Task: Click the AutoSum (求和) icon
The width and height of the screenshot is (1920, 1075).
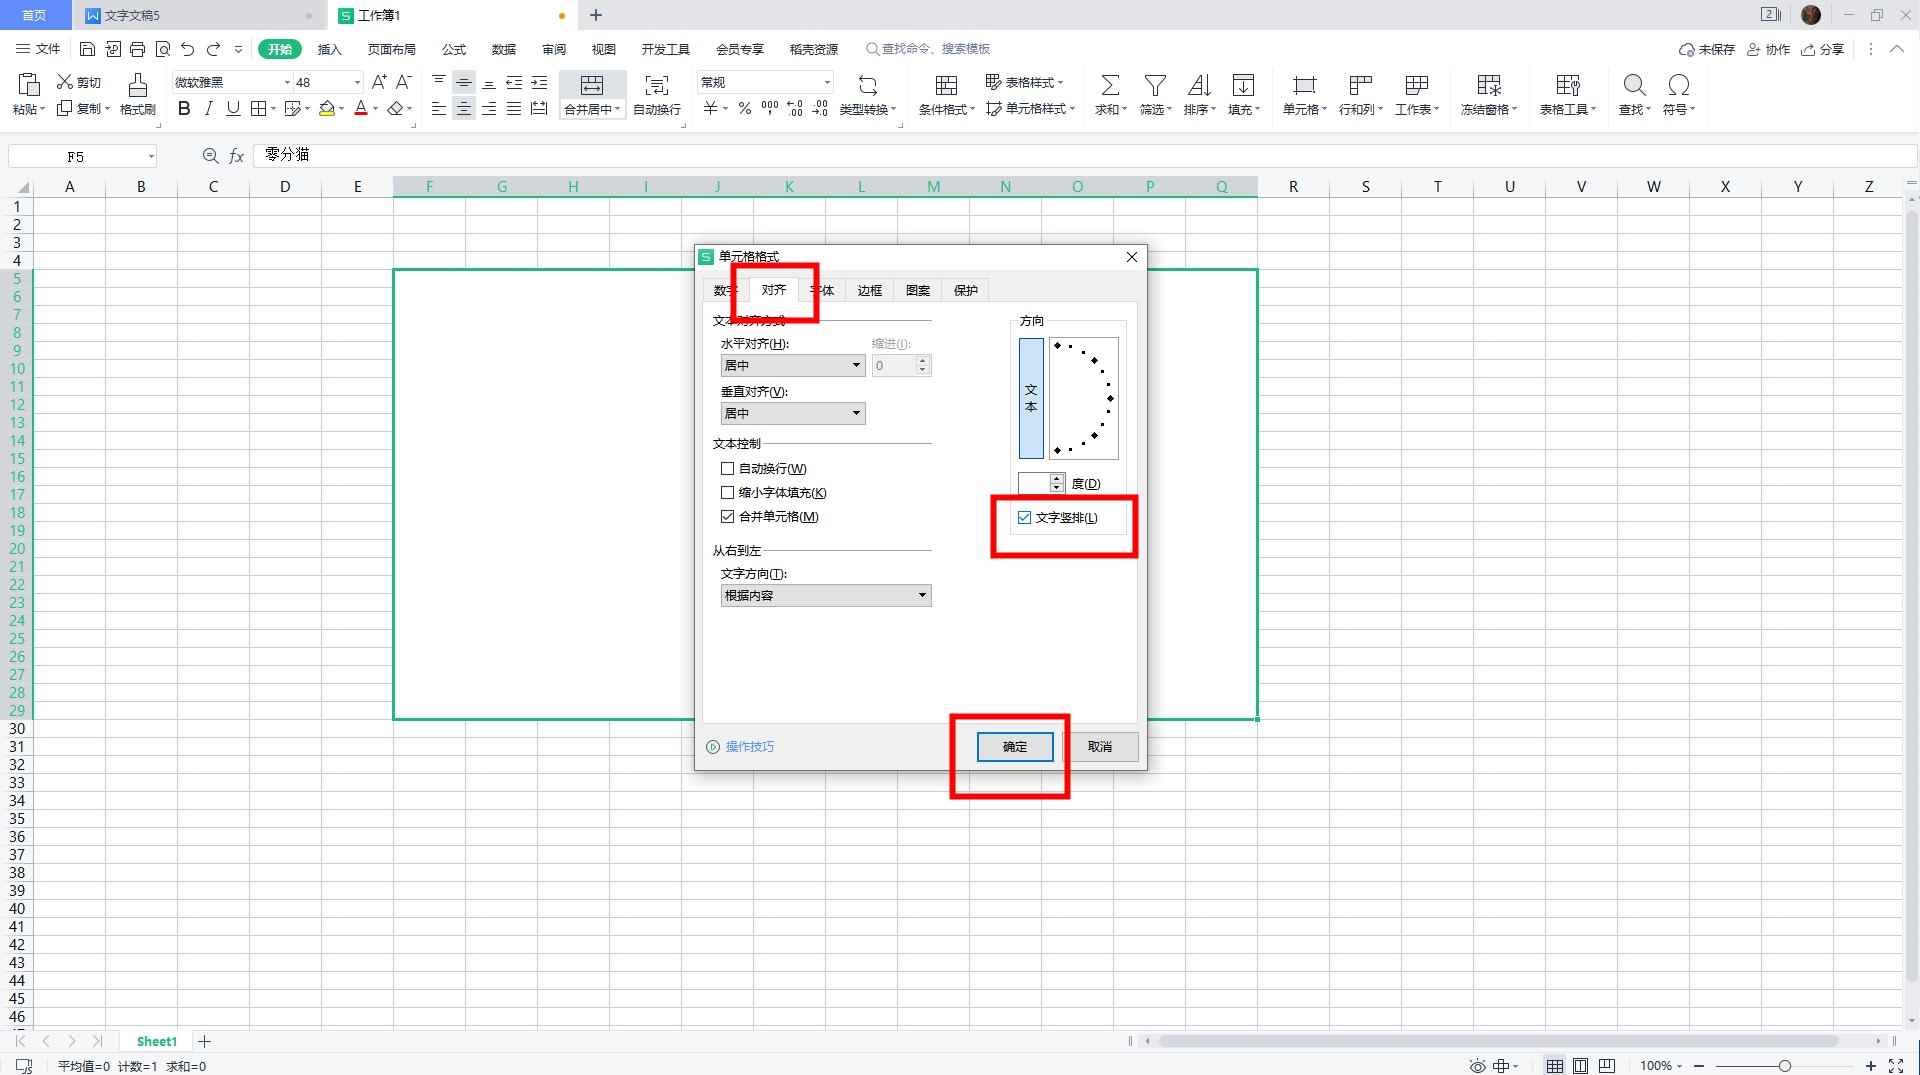Action: tap(1109, 86)
